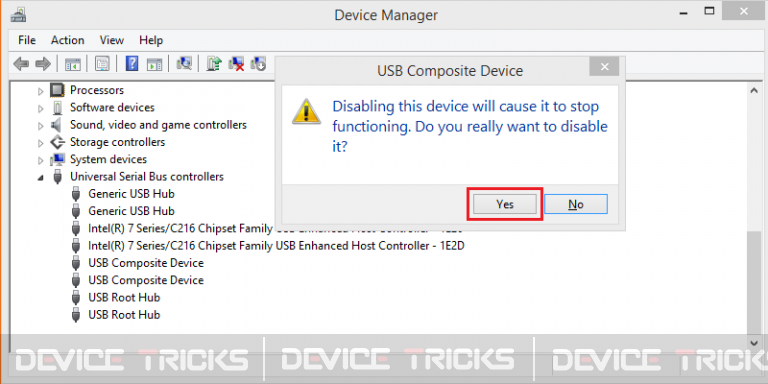Click the Forward arrow toolbar icon

[x=43, y=64]
